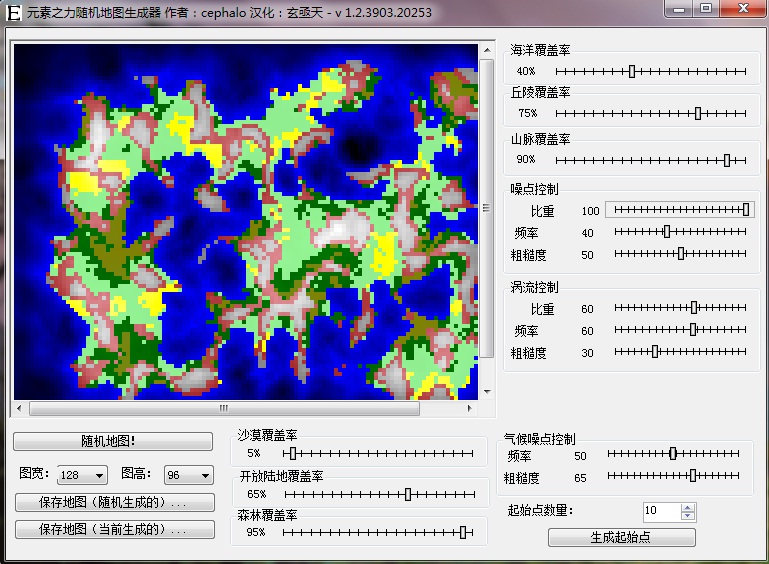This screenshot has height=564, width=769.
Task: Click the 生成起始点 button
Action: pos(621,538)
